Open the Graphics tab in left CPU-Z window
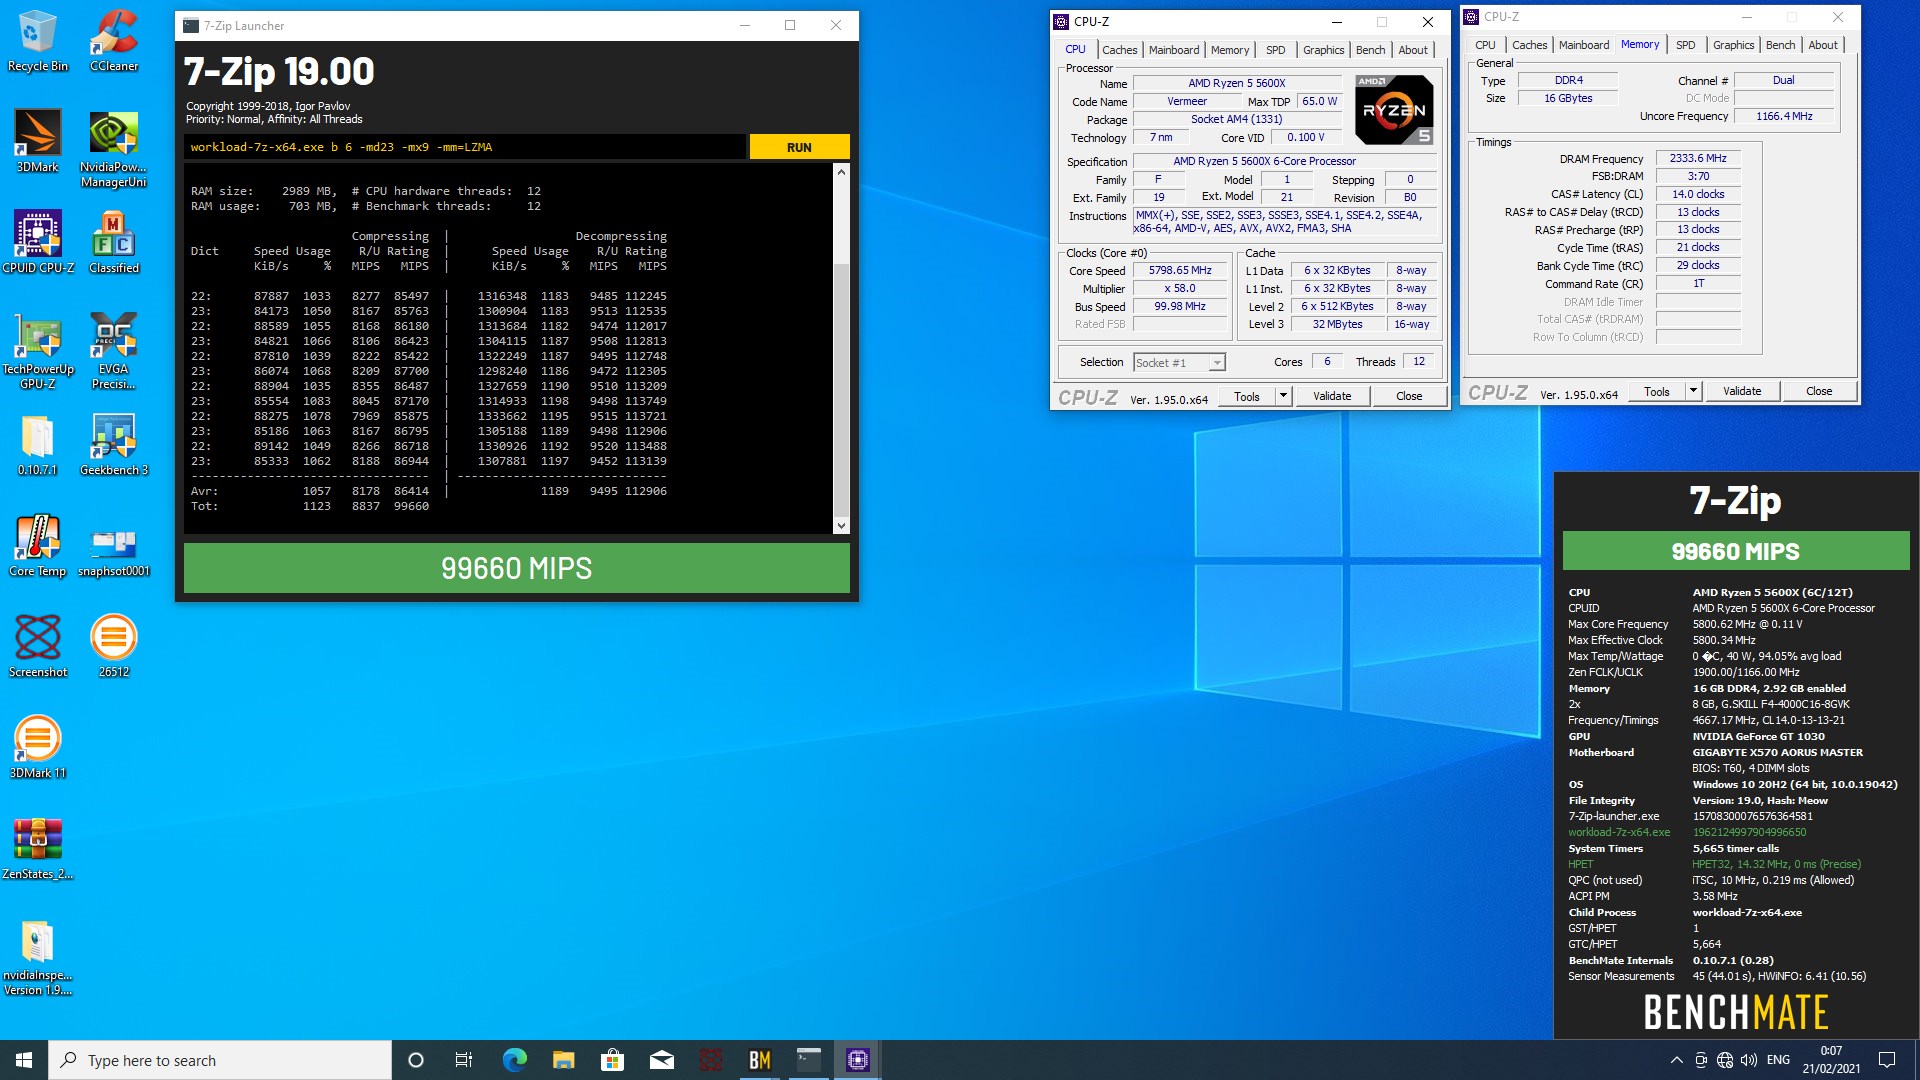 click(1323, 50)
